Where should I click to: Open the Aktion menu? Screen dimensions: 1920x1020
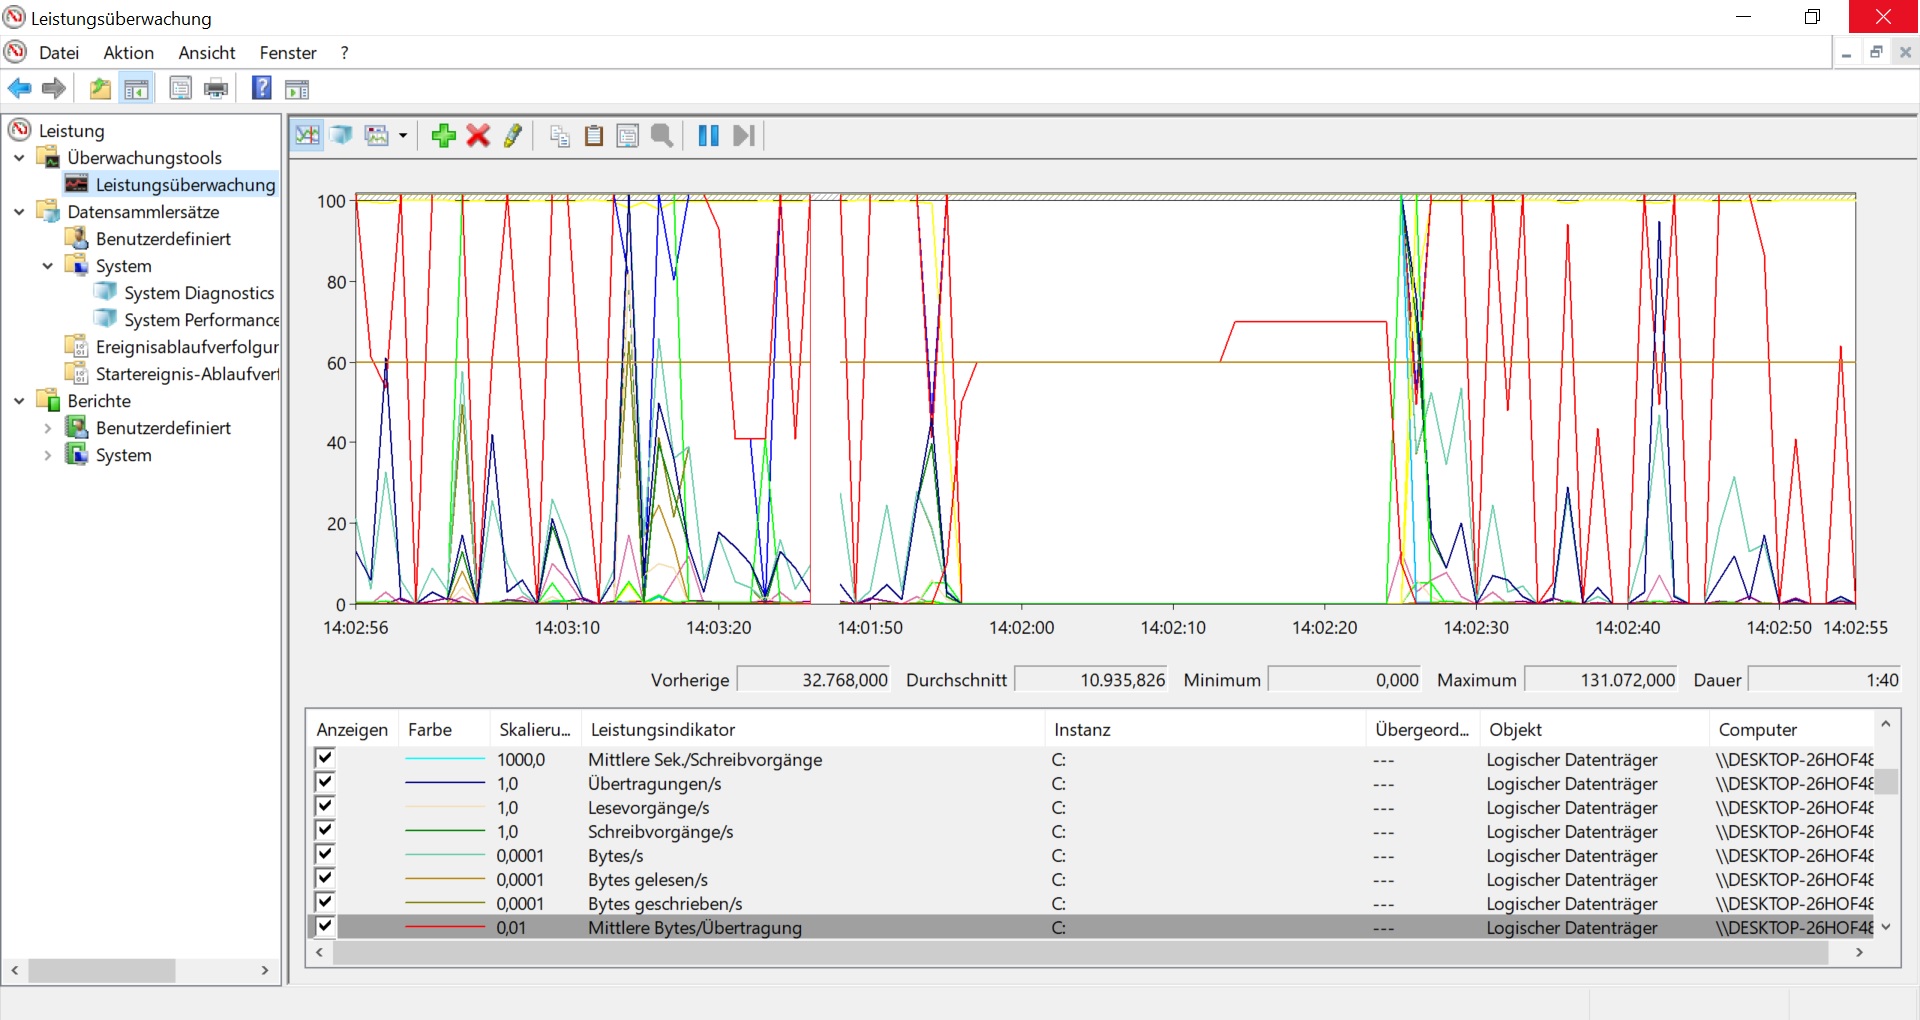point(129,53)
